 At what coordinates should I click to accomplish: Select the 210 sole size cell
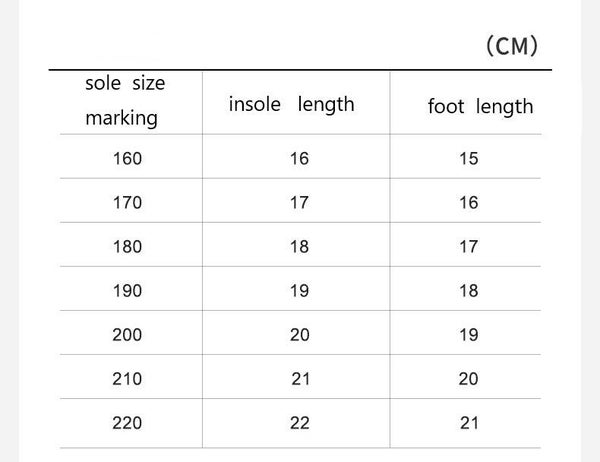(128, 378)
